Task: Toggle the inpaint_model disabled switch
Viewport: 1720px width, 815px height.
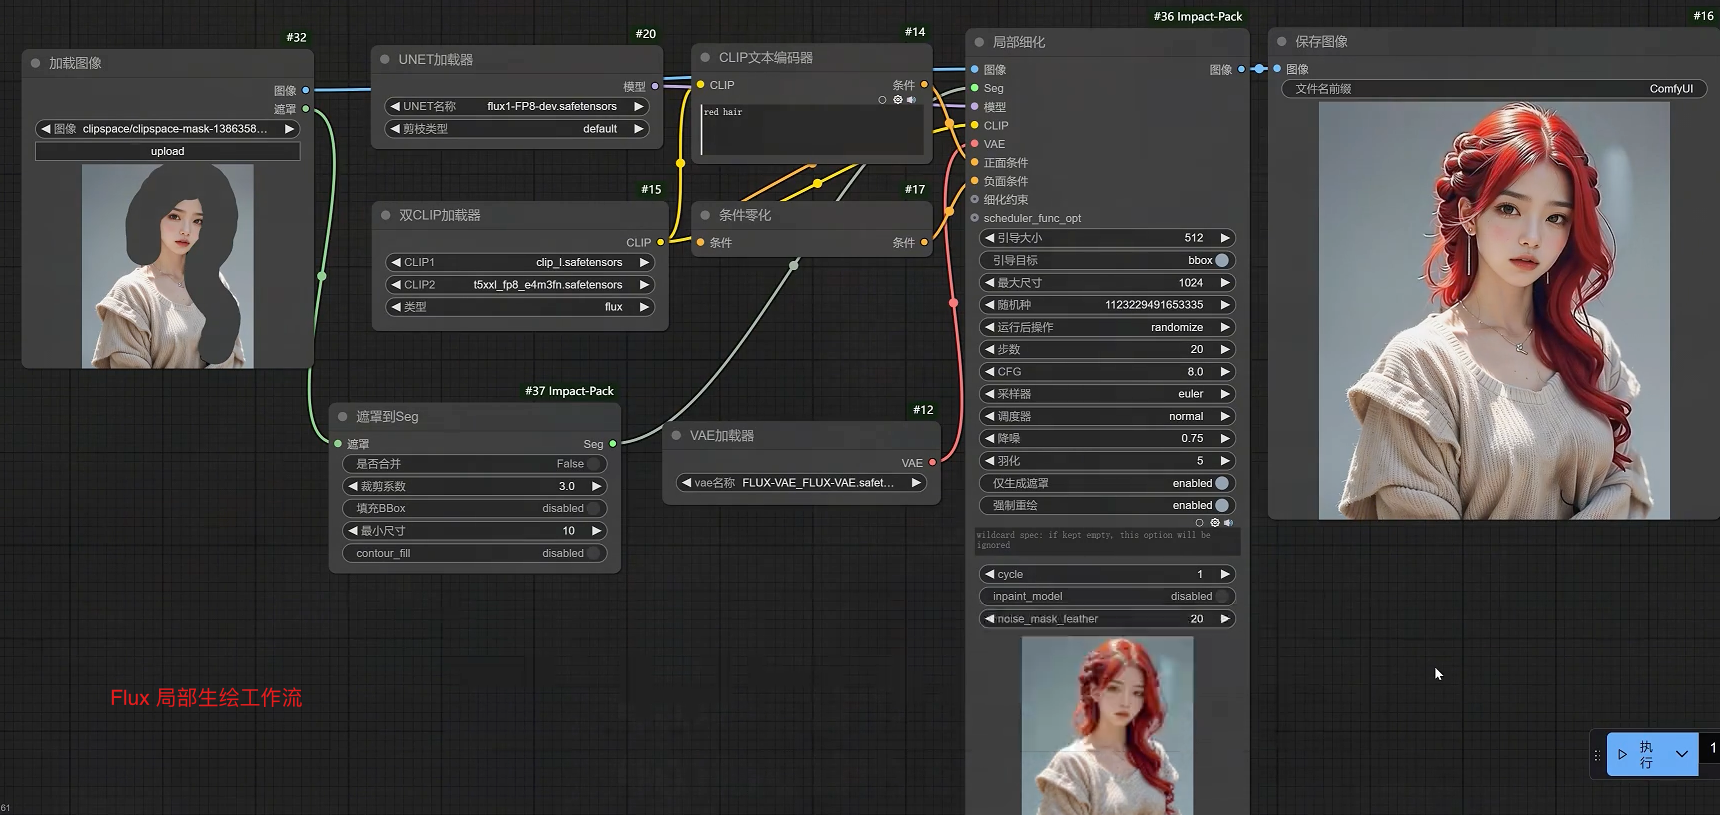Action: pyautogui.click(x=1221, y=597)
